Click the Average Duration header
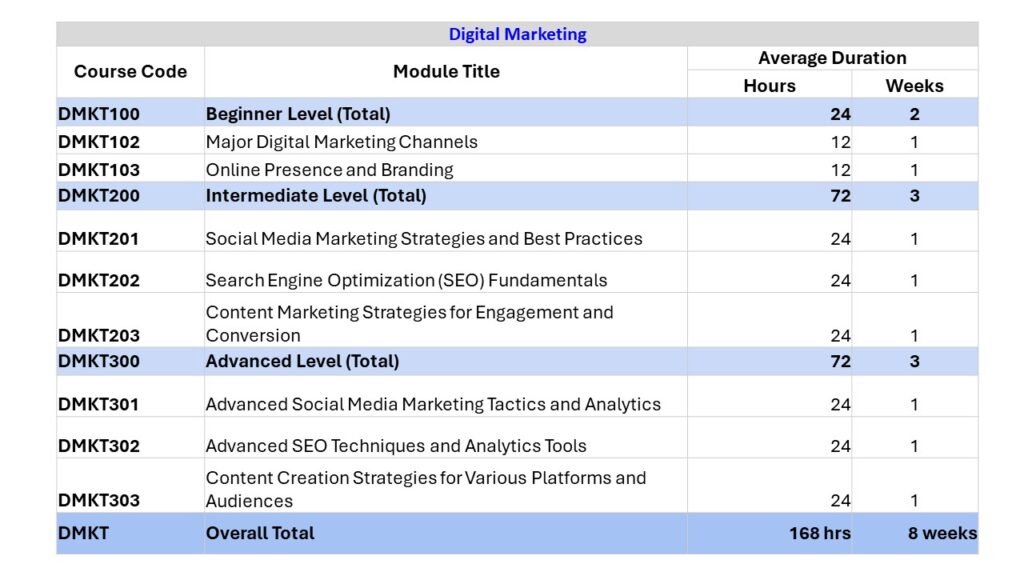Image resolution: width=1024 pixels, height=576 pixels. 832,58
